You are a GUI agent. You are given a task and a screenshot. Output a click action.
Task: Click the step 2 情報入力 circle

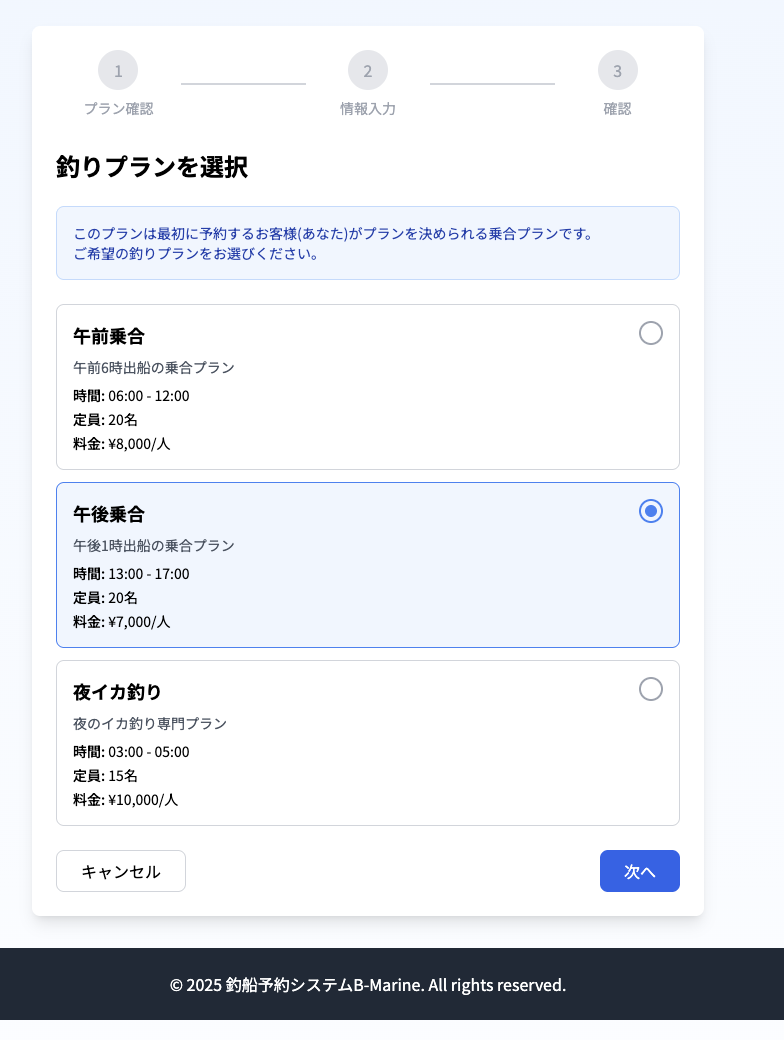click(x=368, y=70)
